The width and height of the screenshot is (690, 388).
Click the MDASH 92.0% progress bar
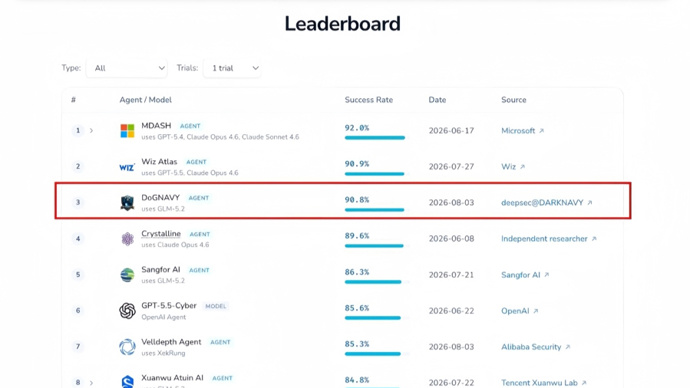(x=375, y=138)
